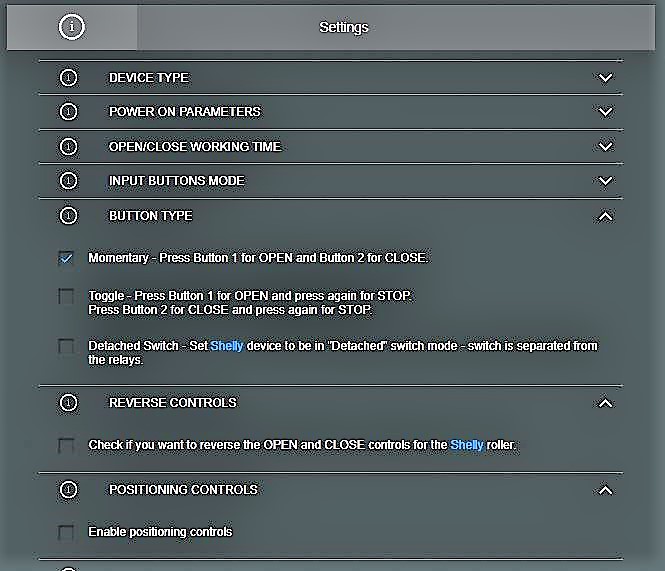Enable the Detached Switch checkbox
Viewport: 665px width, 571px height.
pos(66,346)
